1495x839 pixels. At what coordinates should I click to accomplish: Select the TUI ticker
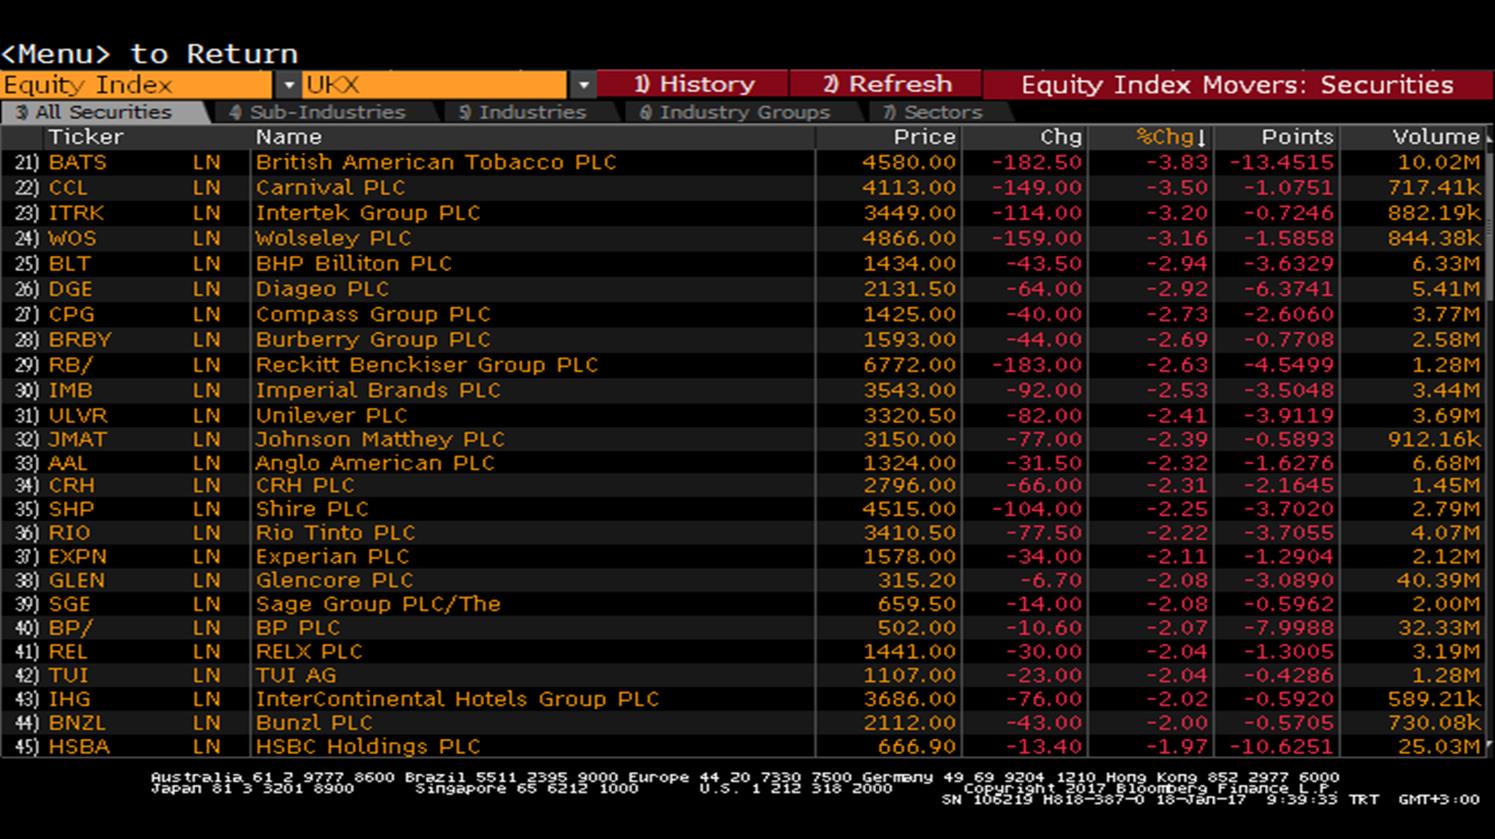(68, 676)
